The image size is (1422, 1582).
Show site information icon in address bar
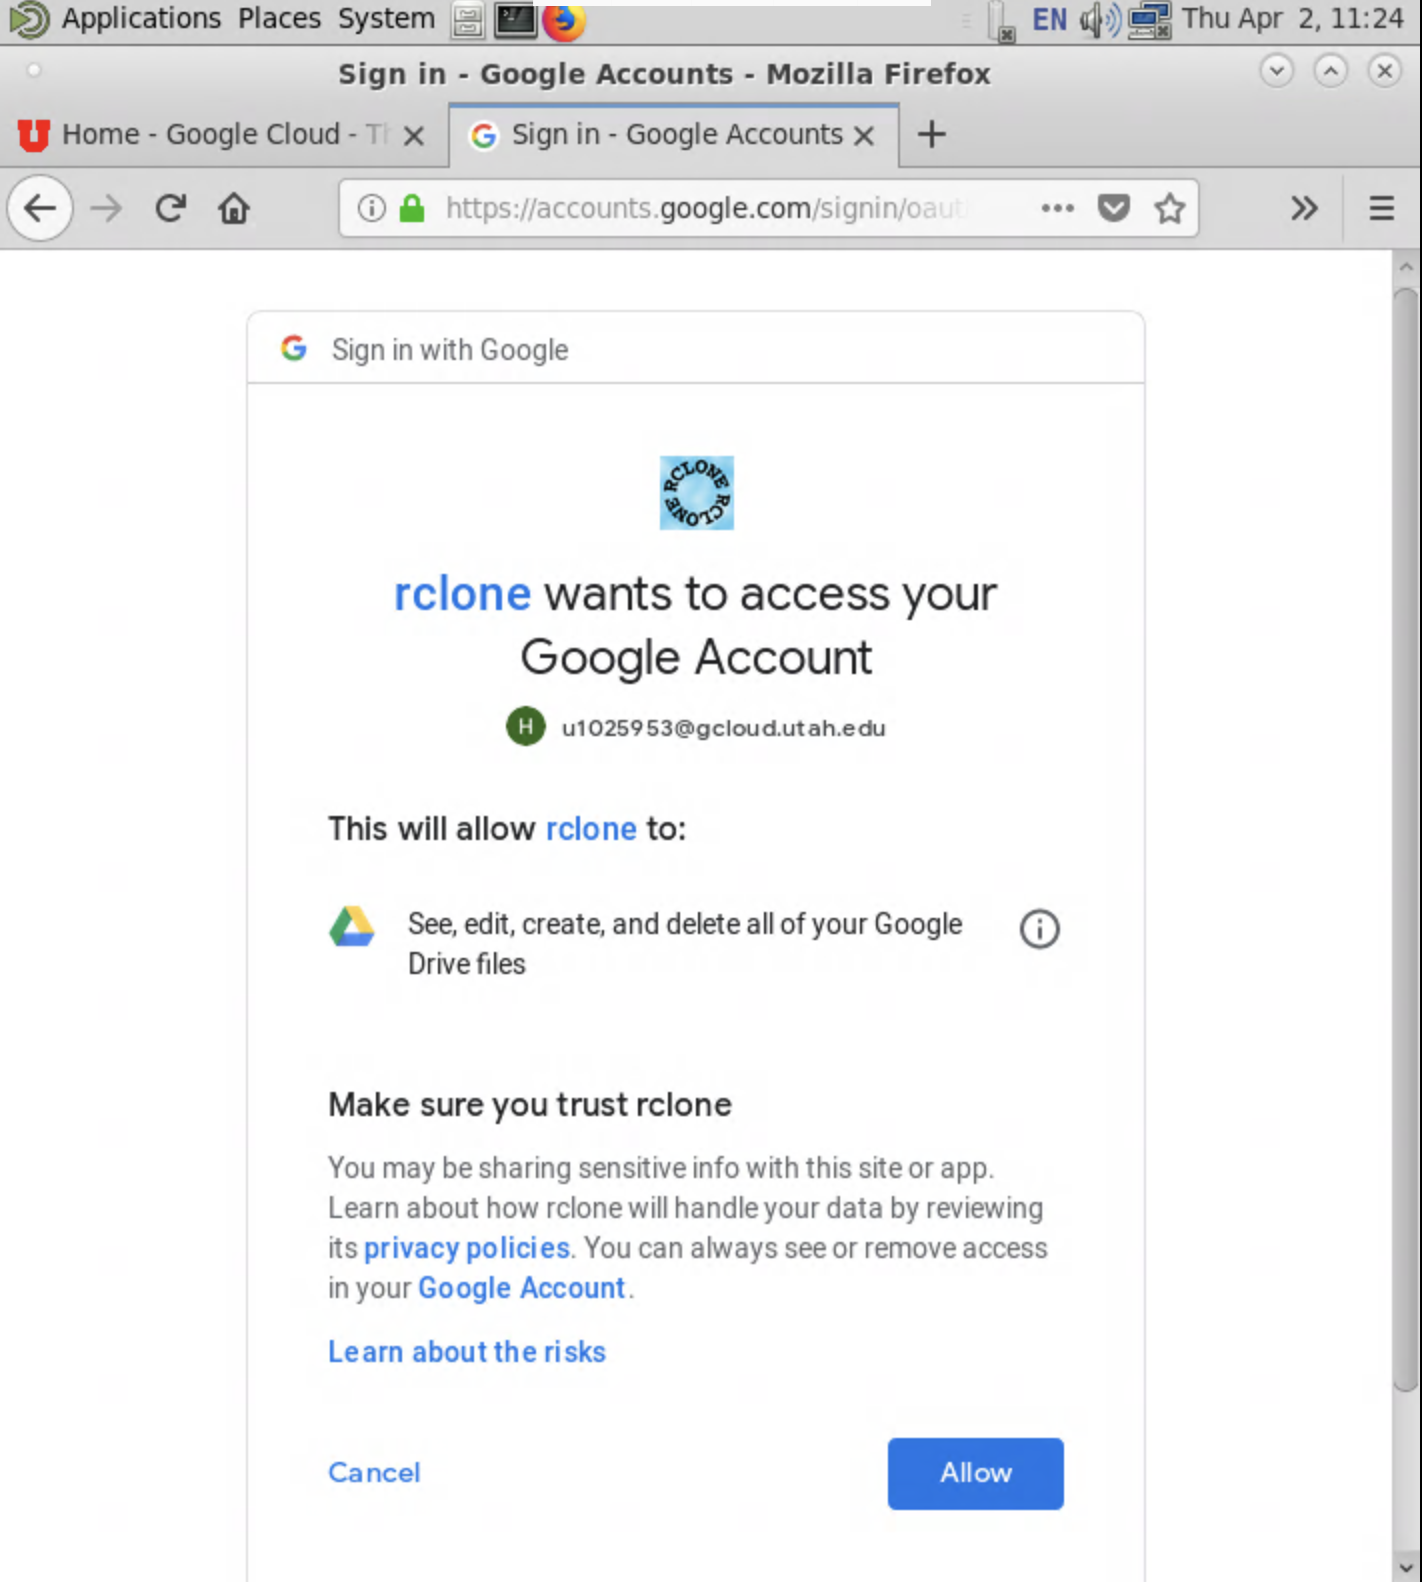[x=372, y=208]
